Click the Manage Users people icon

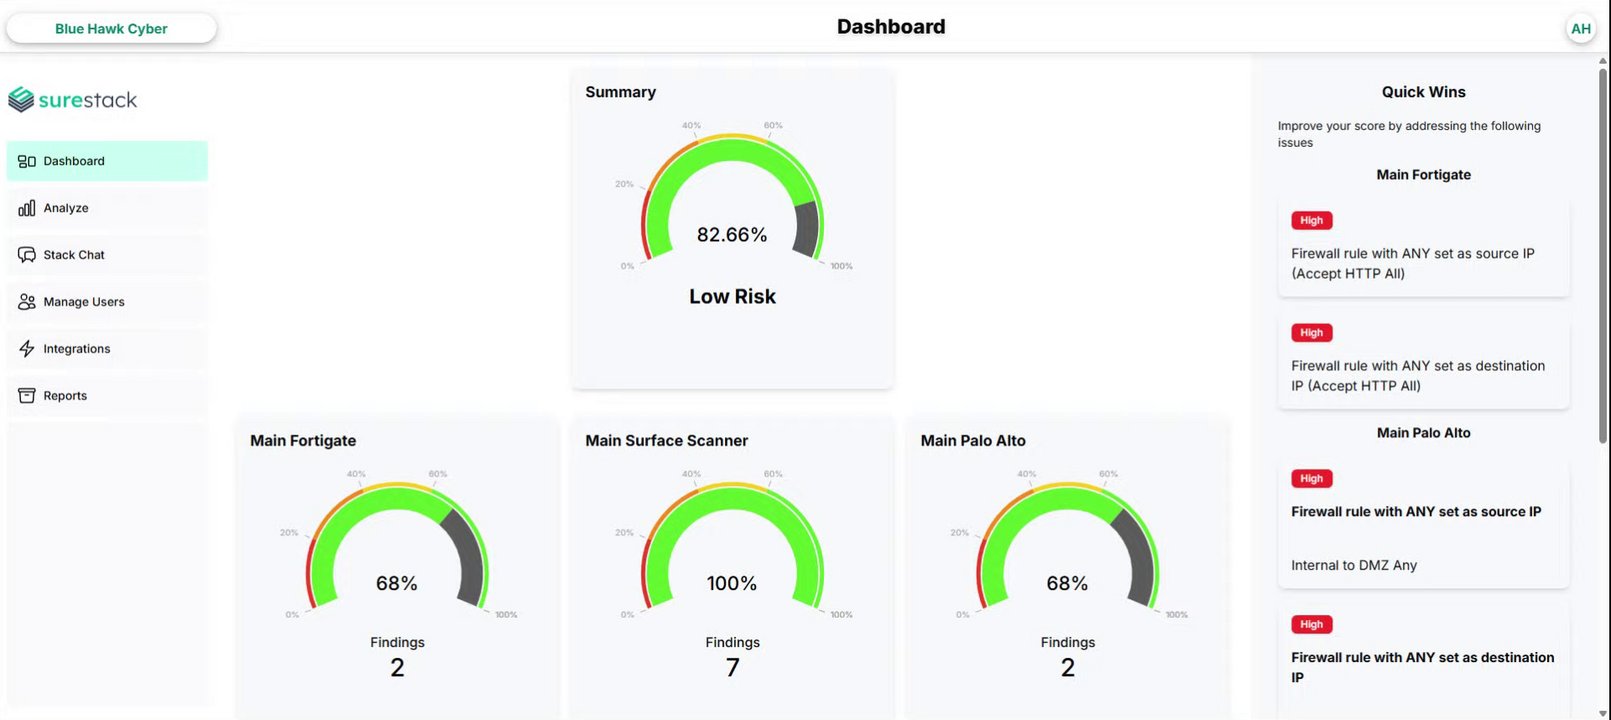[x=27, y=302]
